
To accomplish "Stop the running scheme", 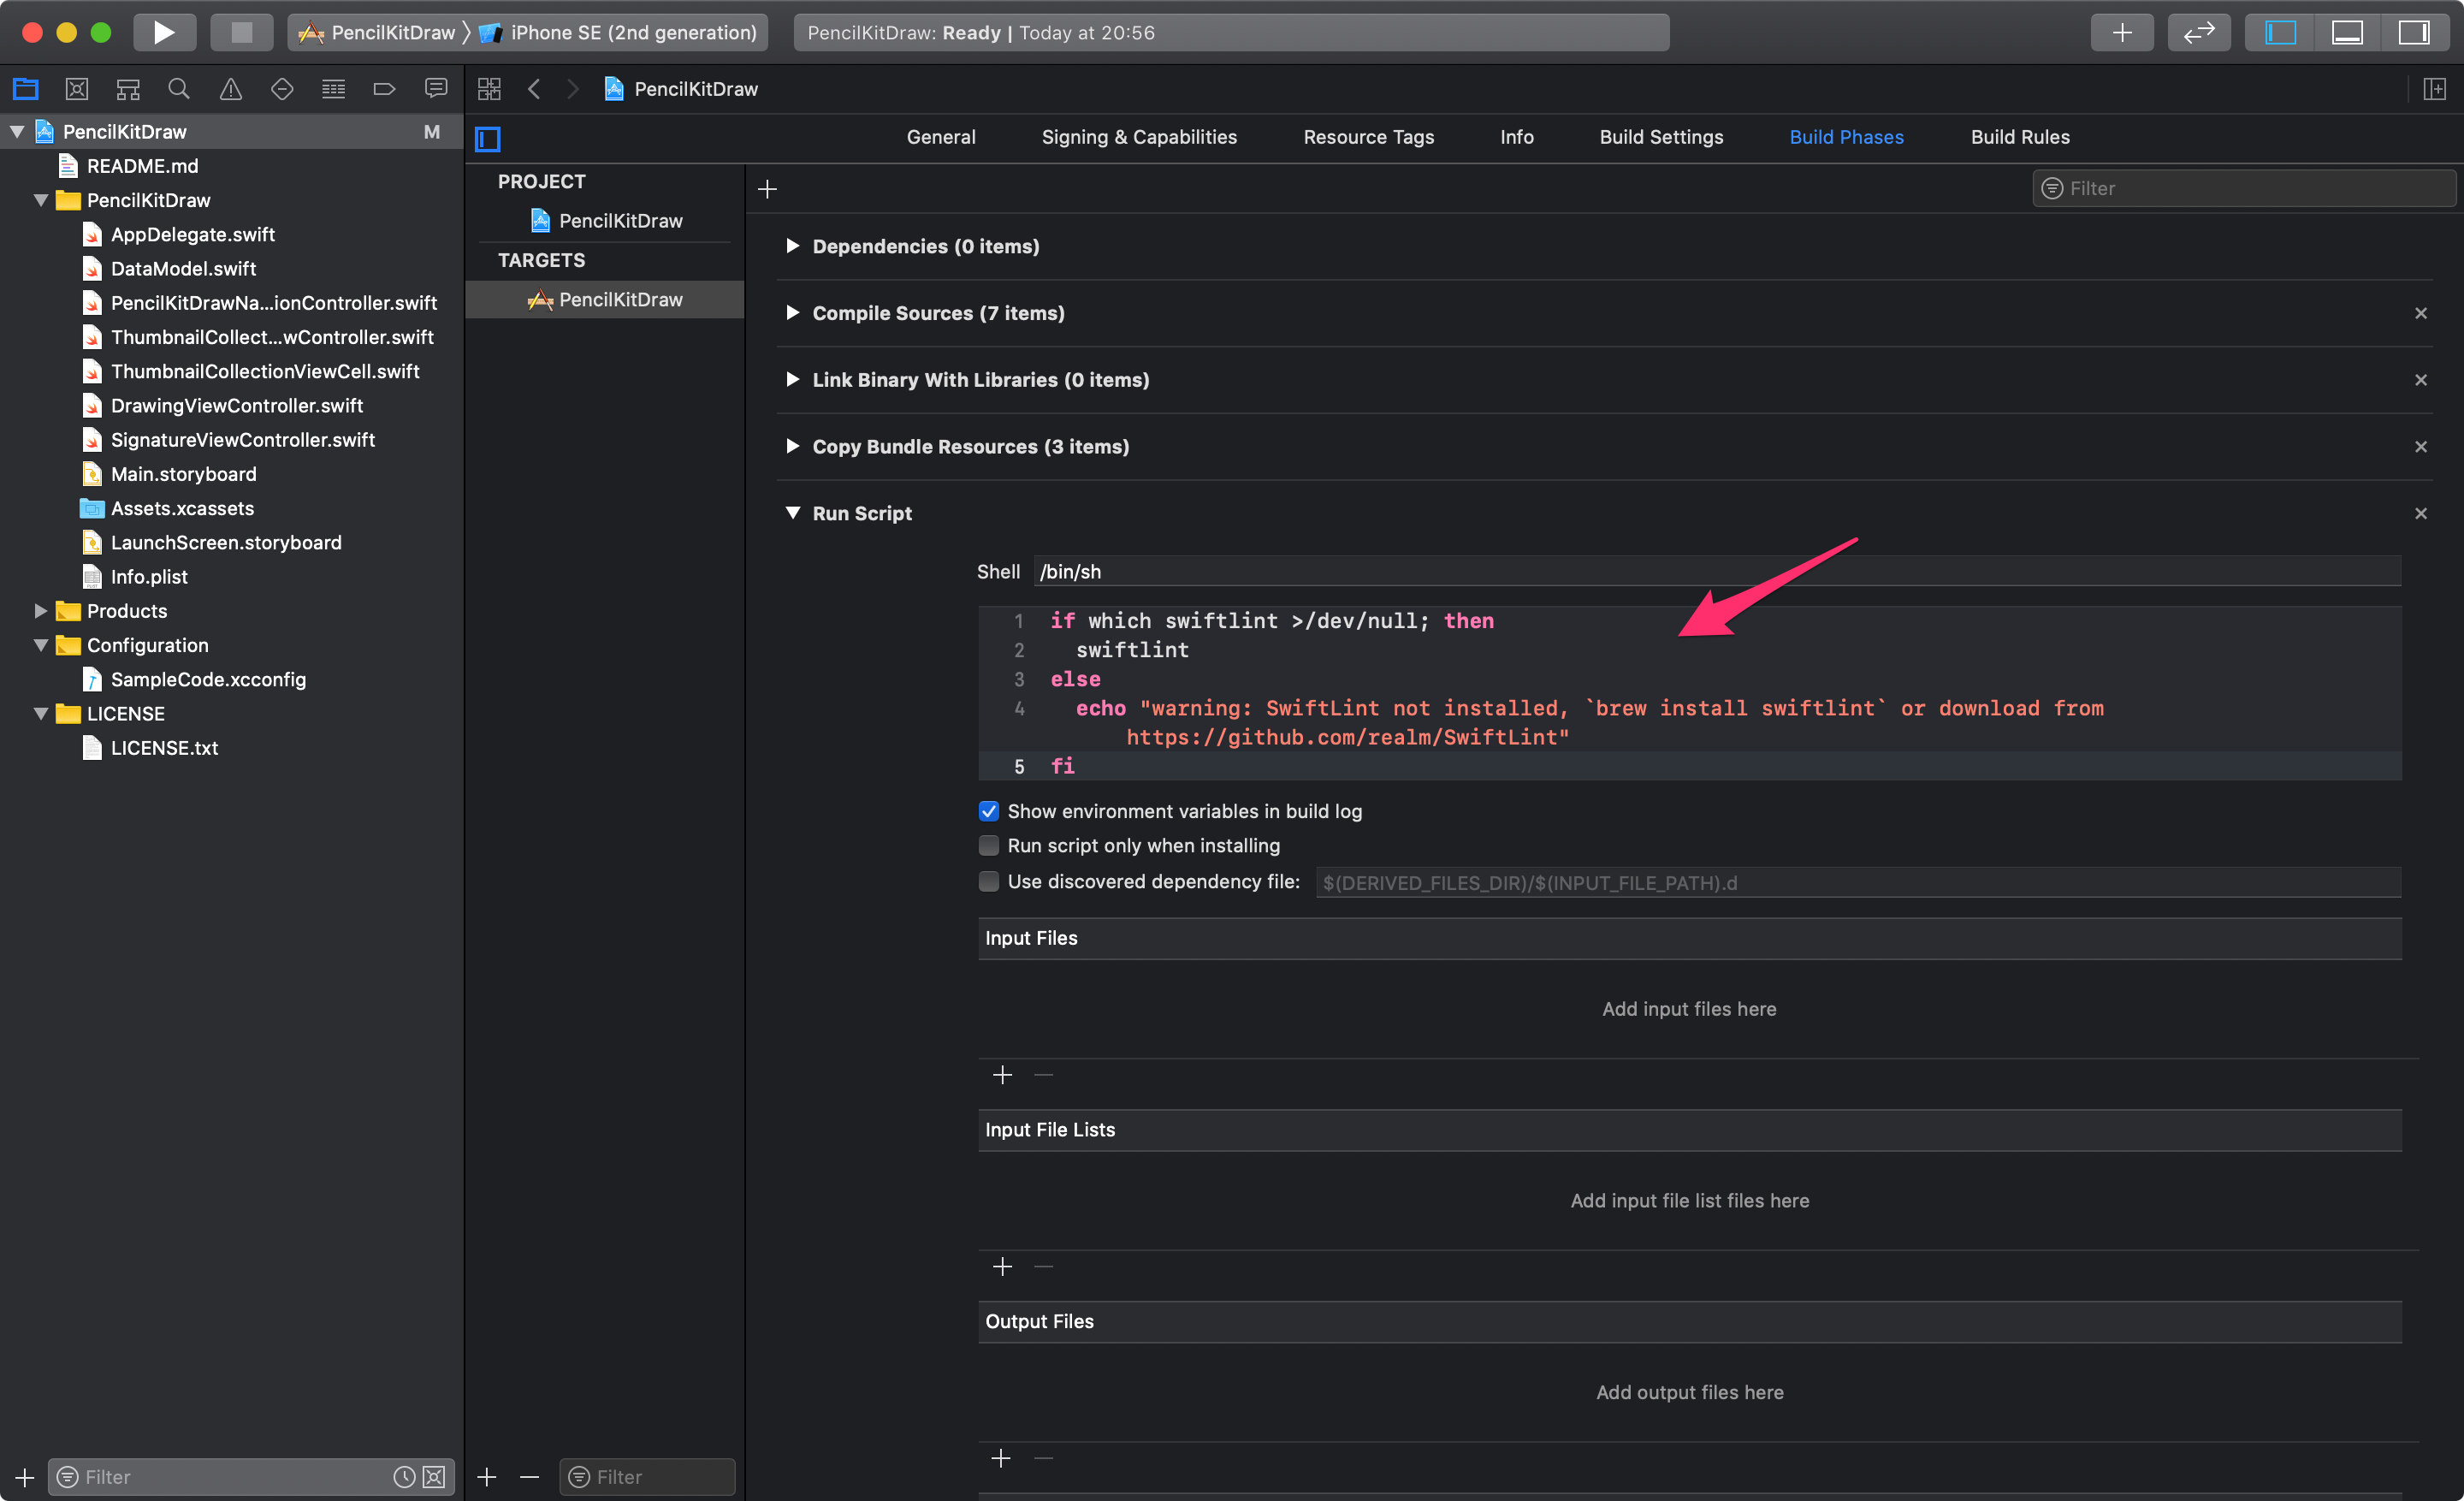I will (241, 32).
